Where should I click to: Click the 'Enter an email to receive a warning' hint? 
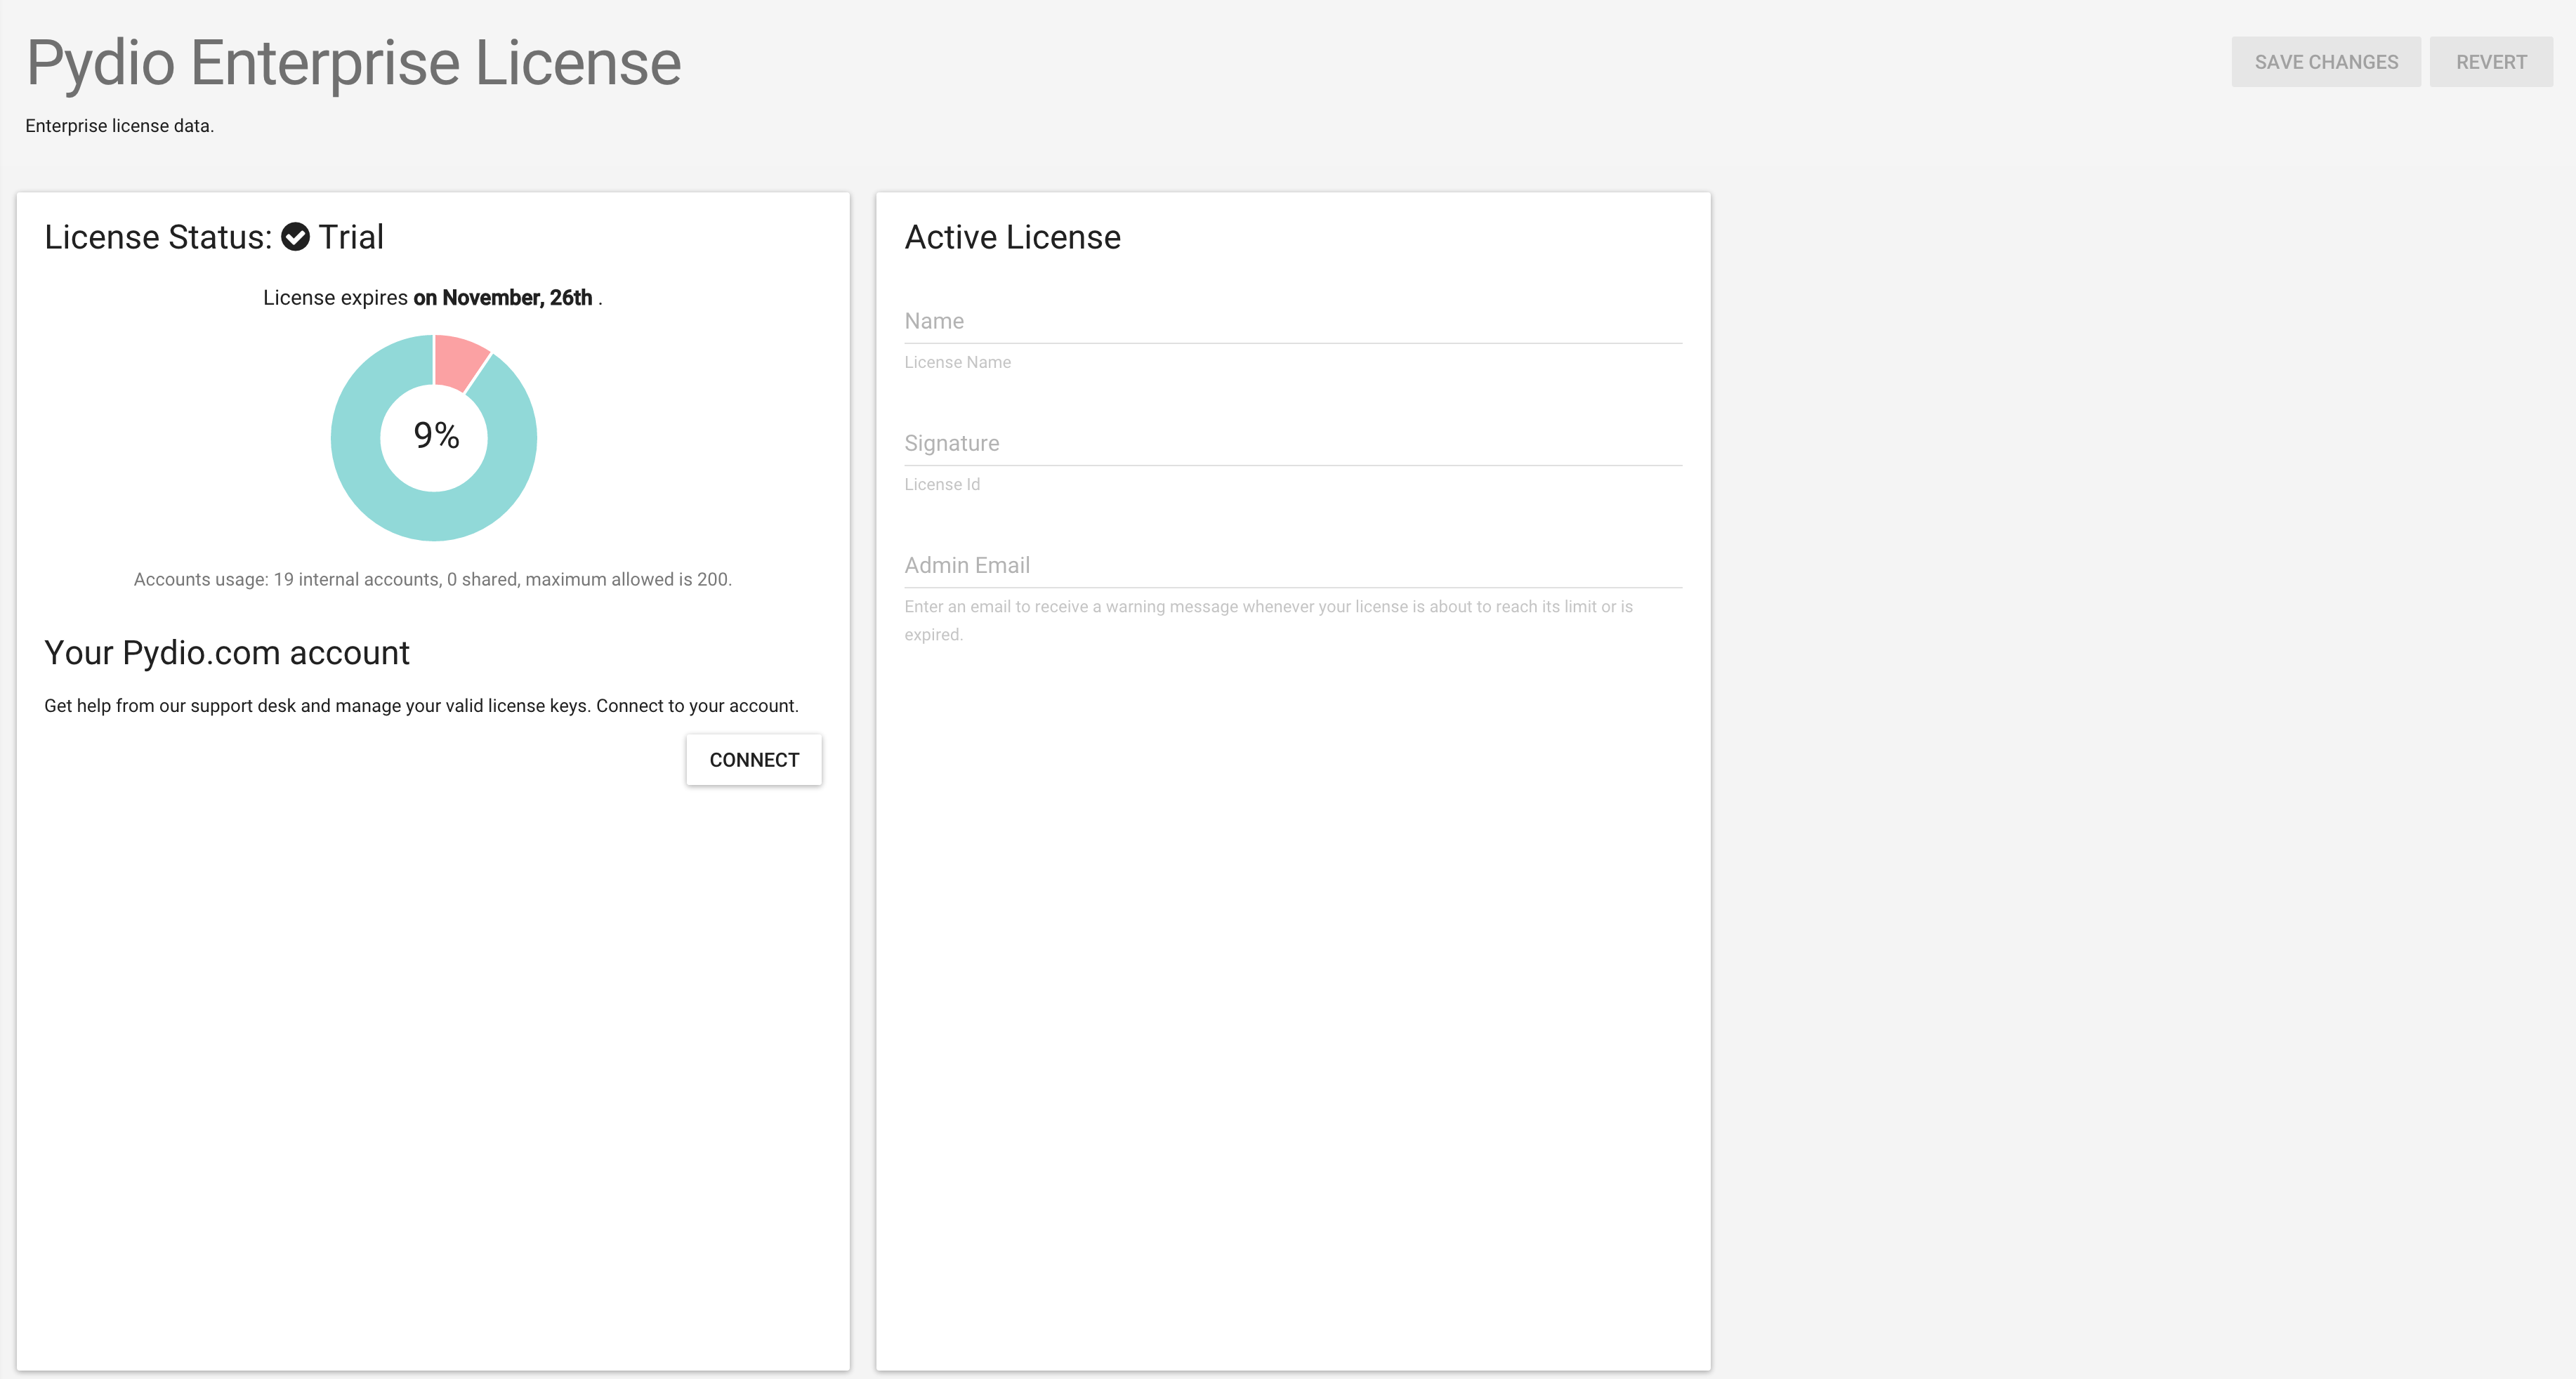pos(1268,620)
